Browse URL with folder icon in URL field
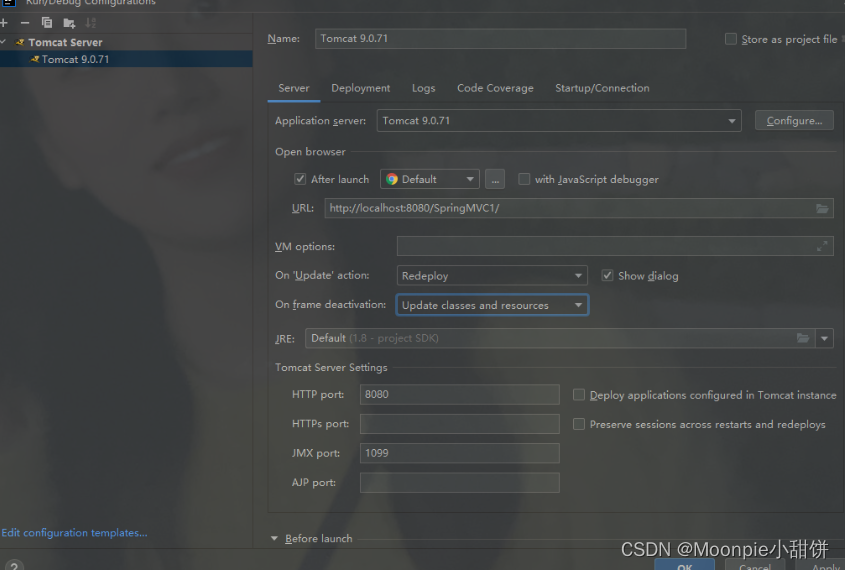Image resolution: width=845 pixels, height=570 pixels. [822, 208]
